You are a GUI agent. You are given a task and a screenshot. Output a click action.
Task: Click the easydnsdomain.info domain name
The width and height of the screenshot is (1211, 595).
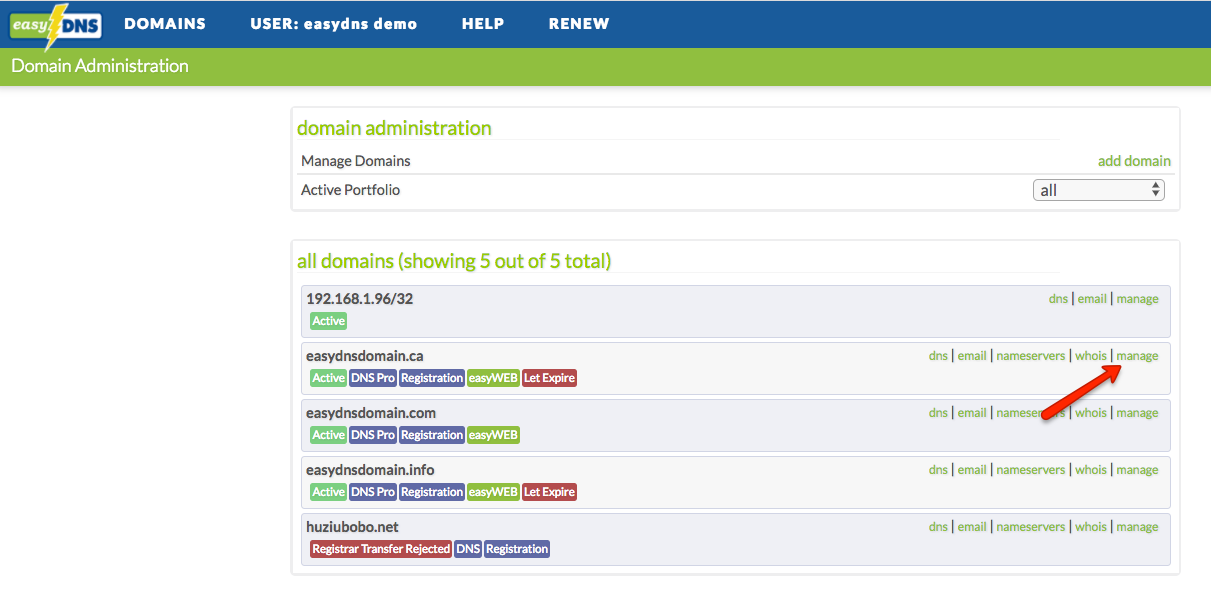[x=370, y=470]
